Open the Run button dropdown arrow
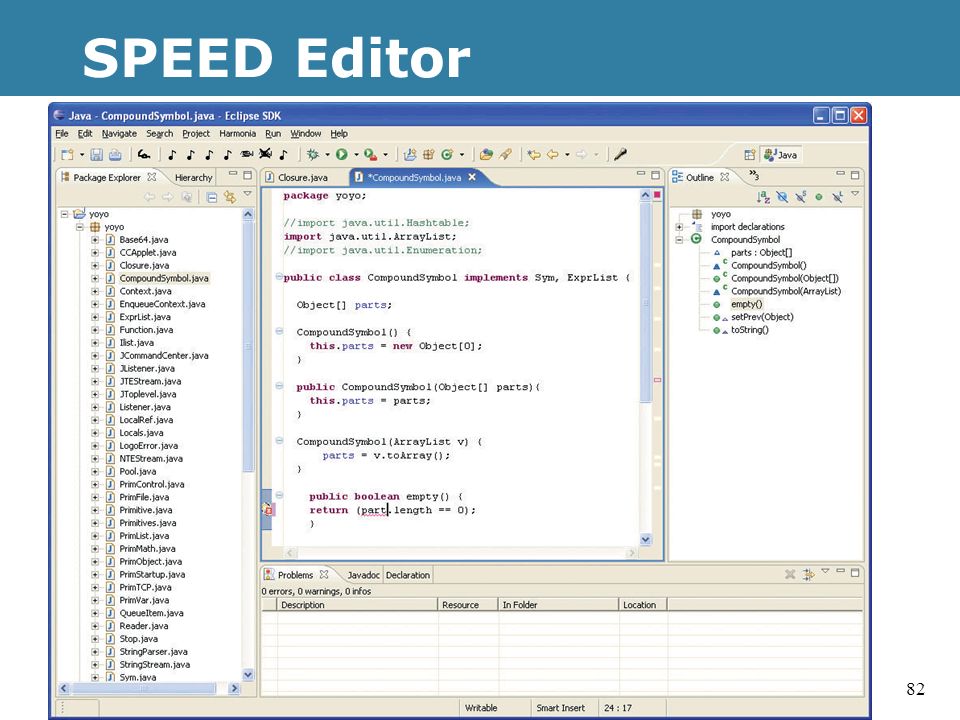960x720 pixels. [356, 155]
